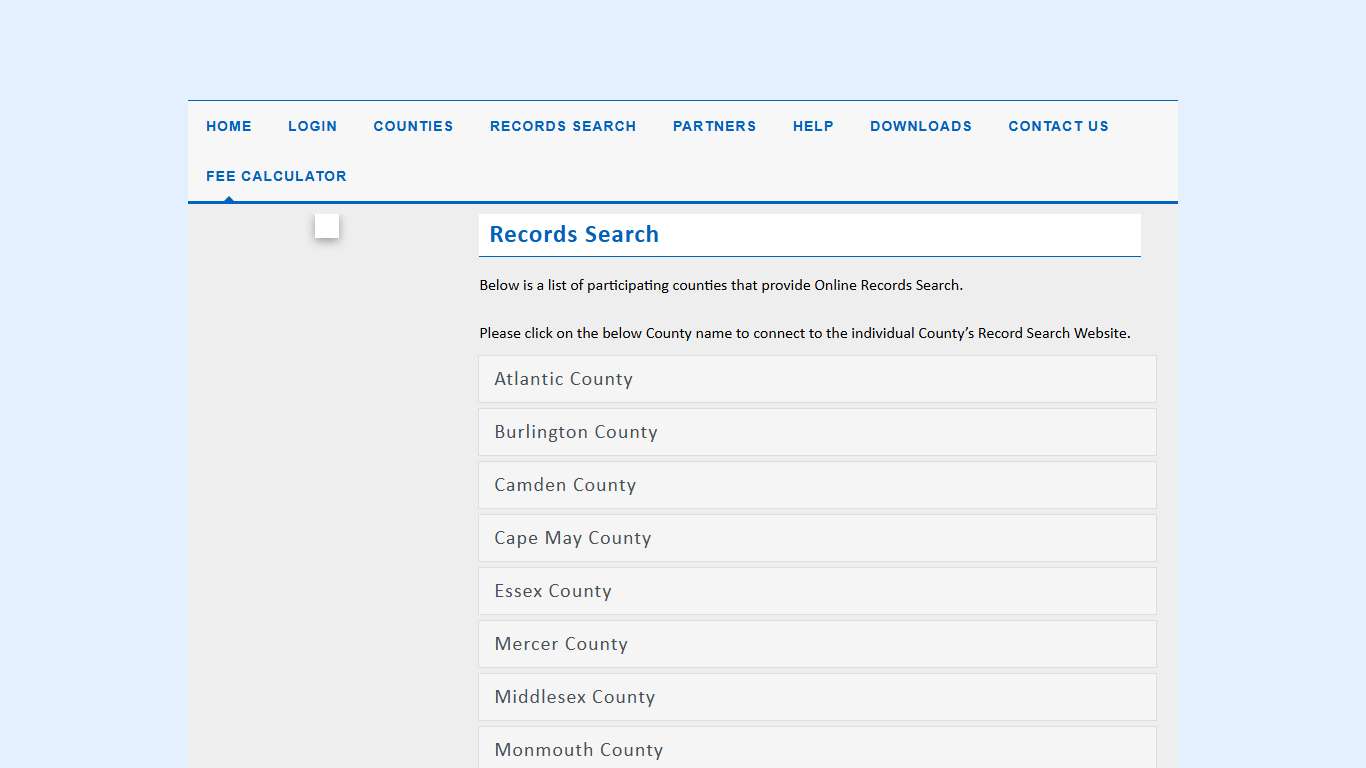Open Essex County records search

pos(553,591)
